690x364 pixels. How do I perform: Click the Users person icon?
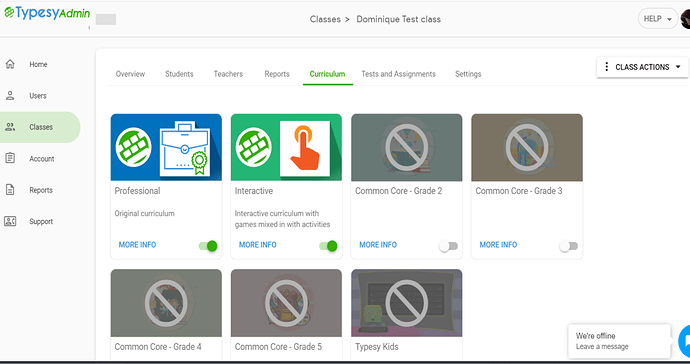pyautogui.click(x=10, y=96)
